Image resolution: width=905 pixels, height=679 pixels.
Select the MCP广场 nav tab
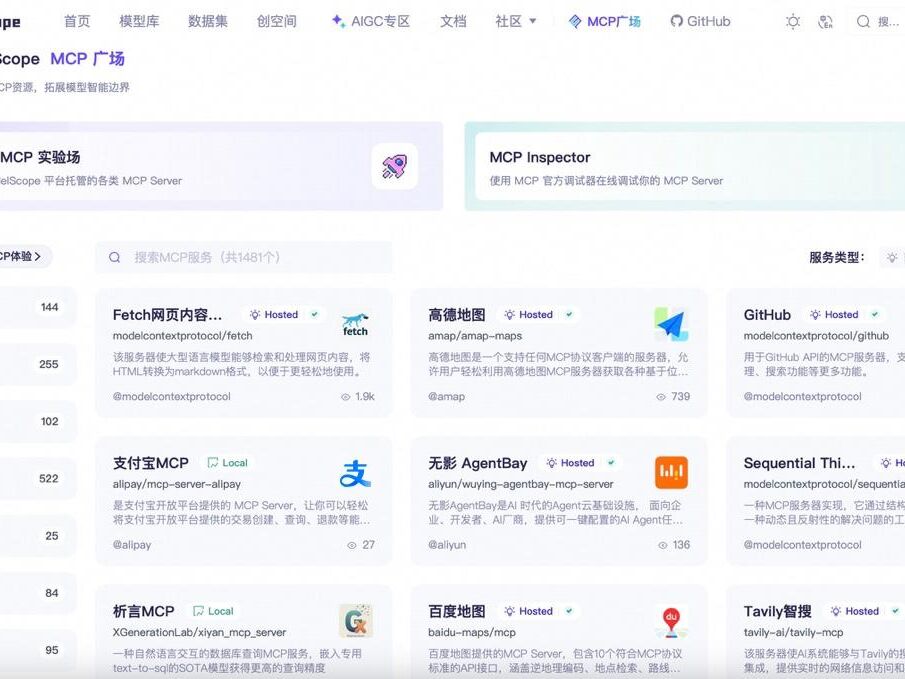coord(605,21)
